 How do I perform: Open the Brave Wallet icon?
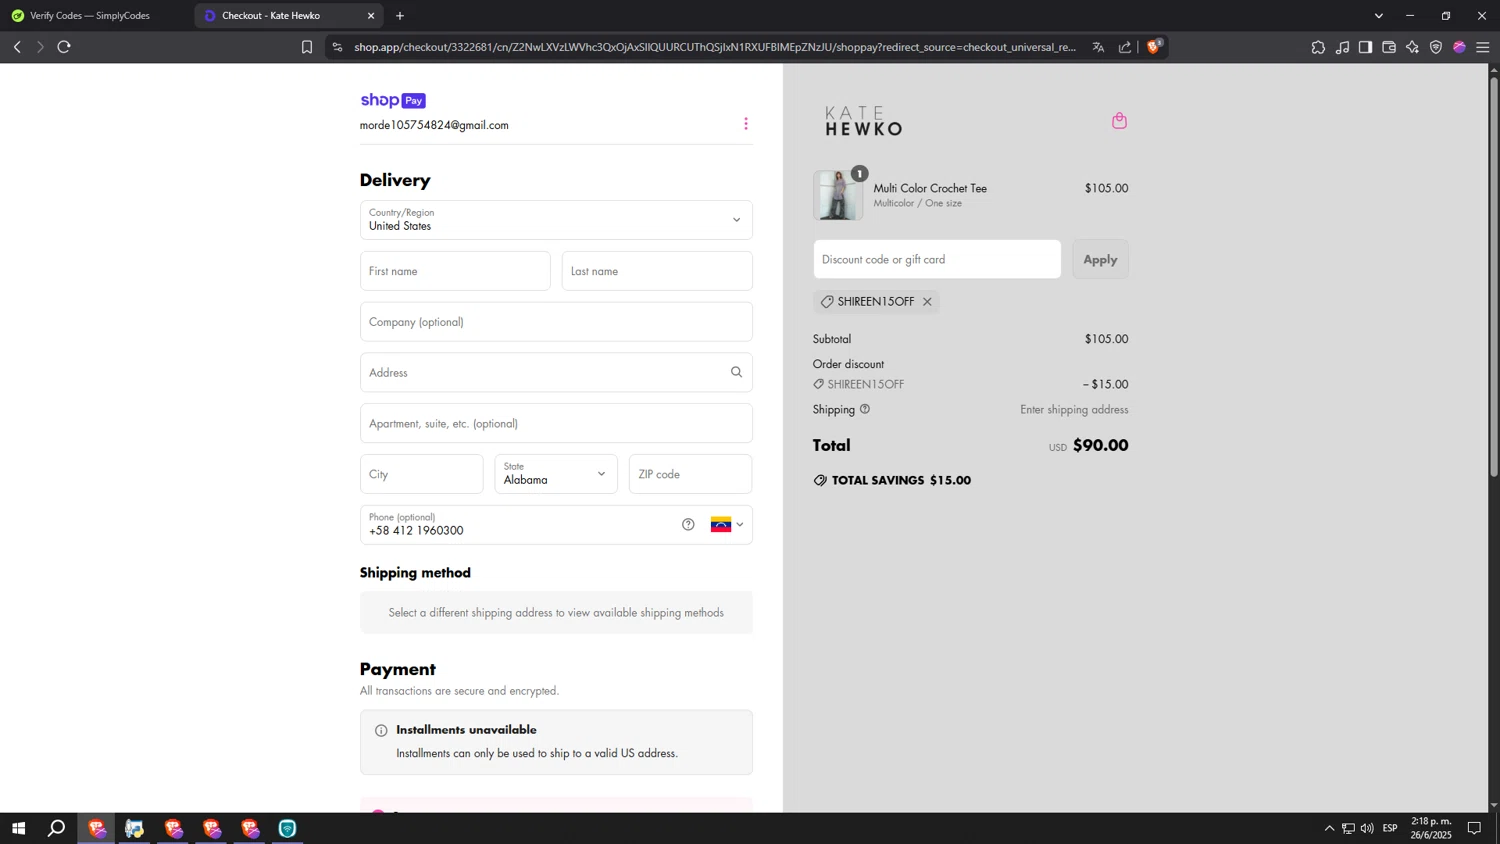pos(1389,47)
